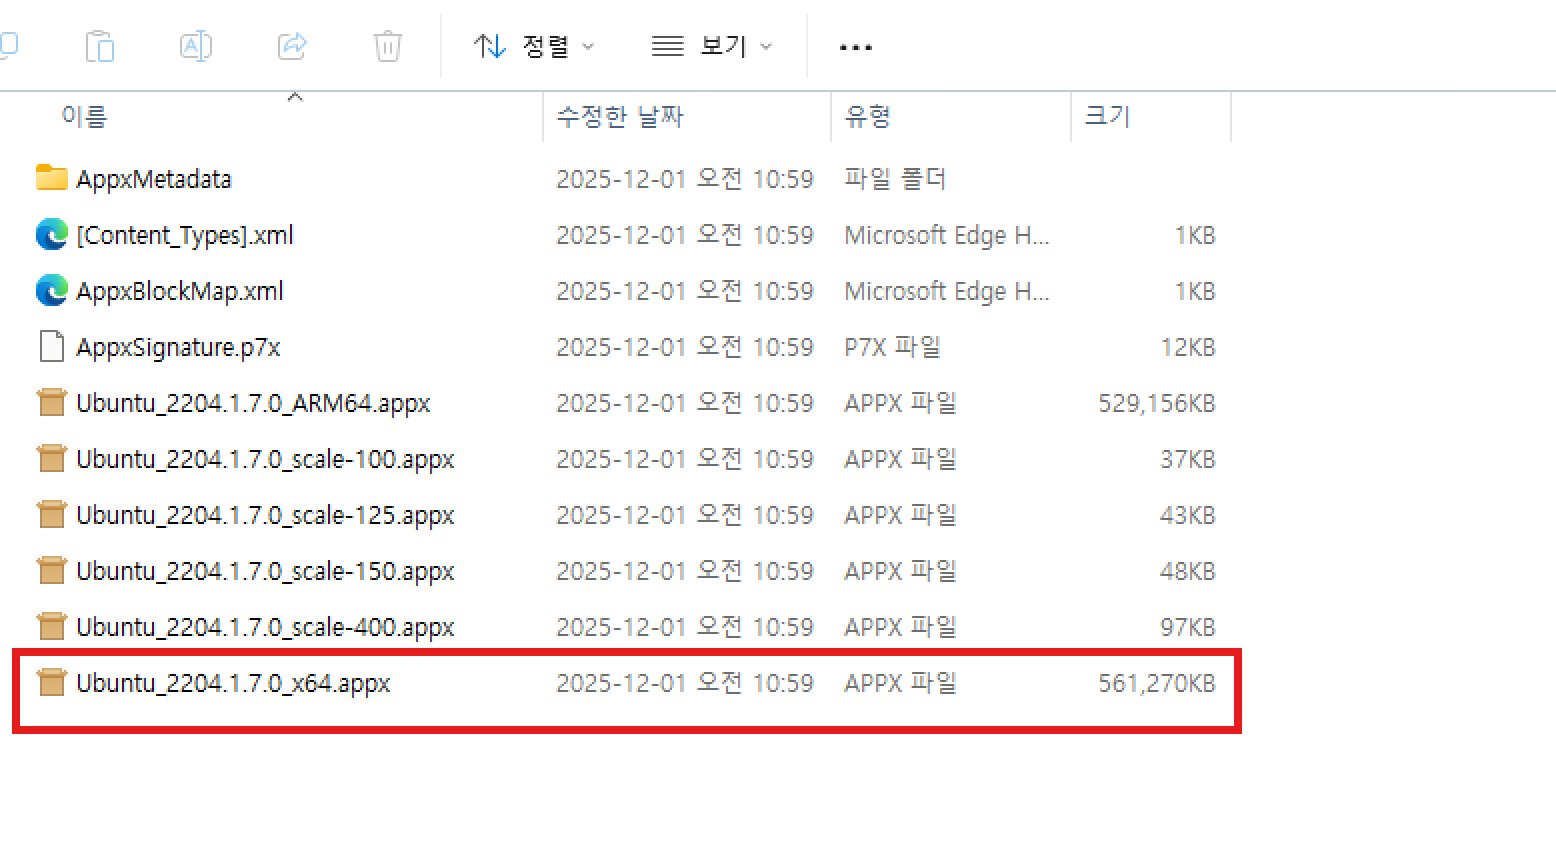Click the package icon of scale-125 appx
Screen dimensions: 1556x854
point(51,515)
